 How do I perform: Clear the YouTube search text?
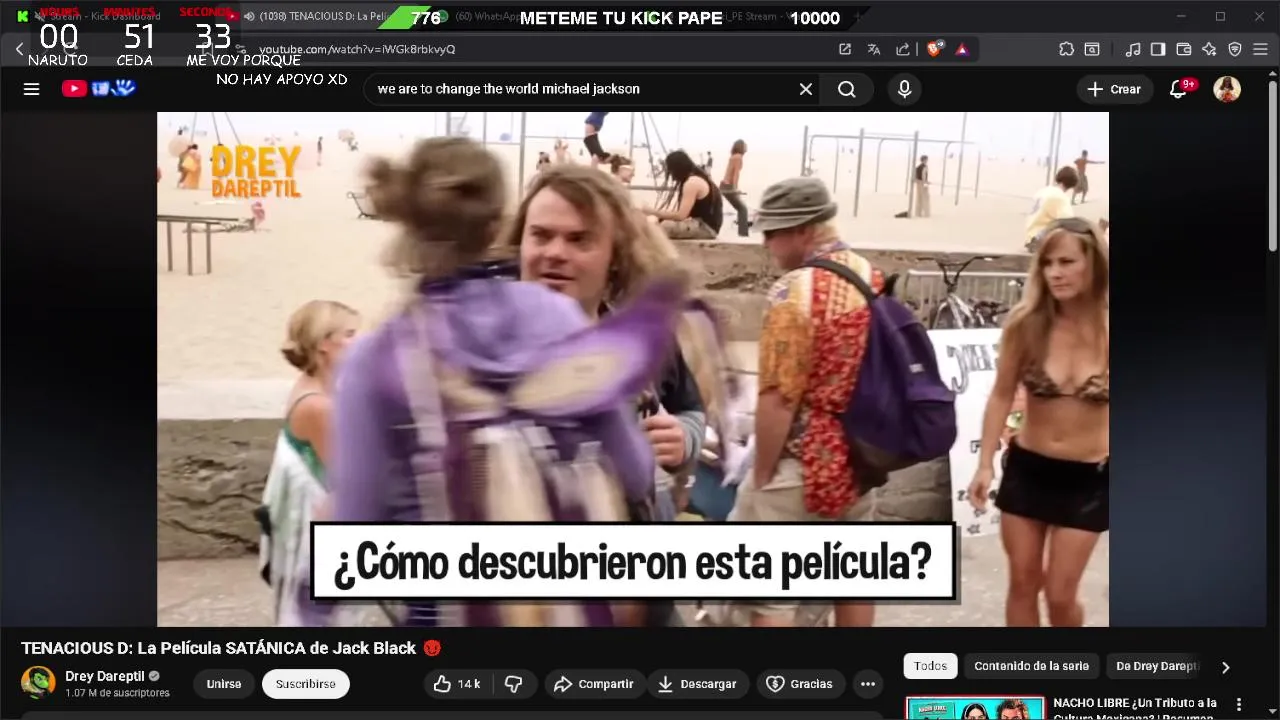[x=806, y=89]
